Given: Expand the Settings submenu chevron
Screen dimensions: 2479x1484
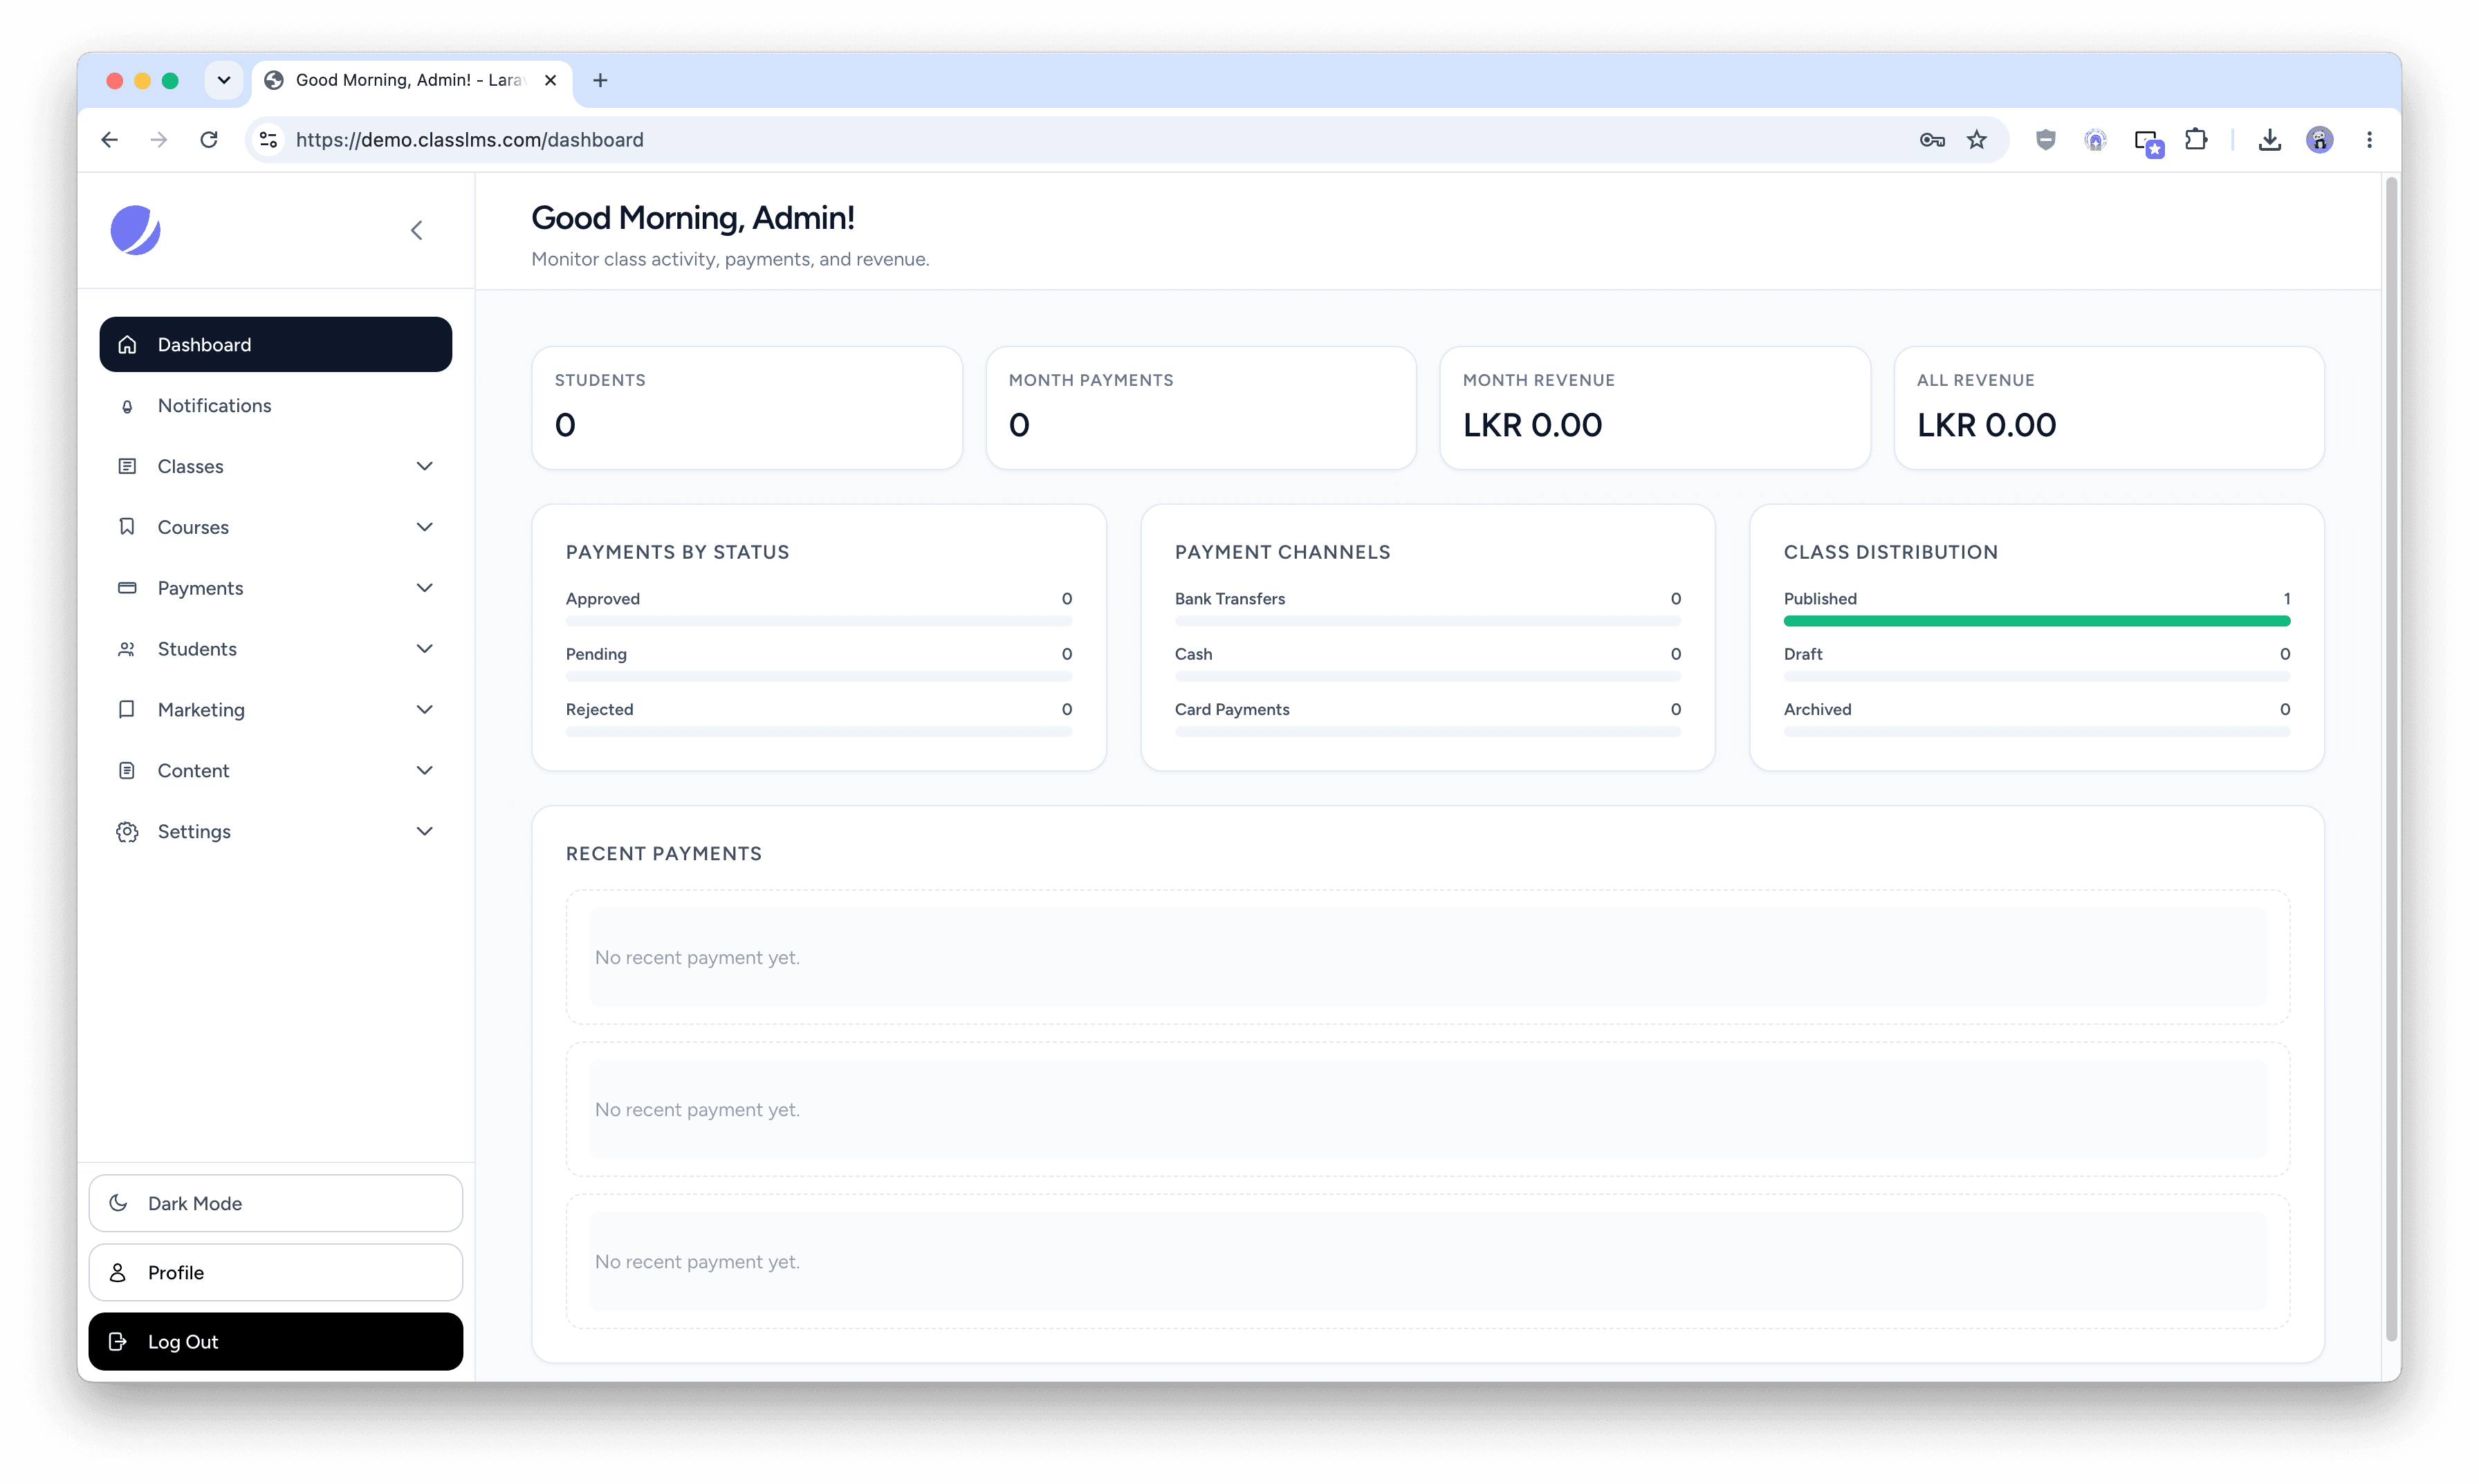Looking at the screenshot, I should (x=425, y=832).
